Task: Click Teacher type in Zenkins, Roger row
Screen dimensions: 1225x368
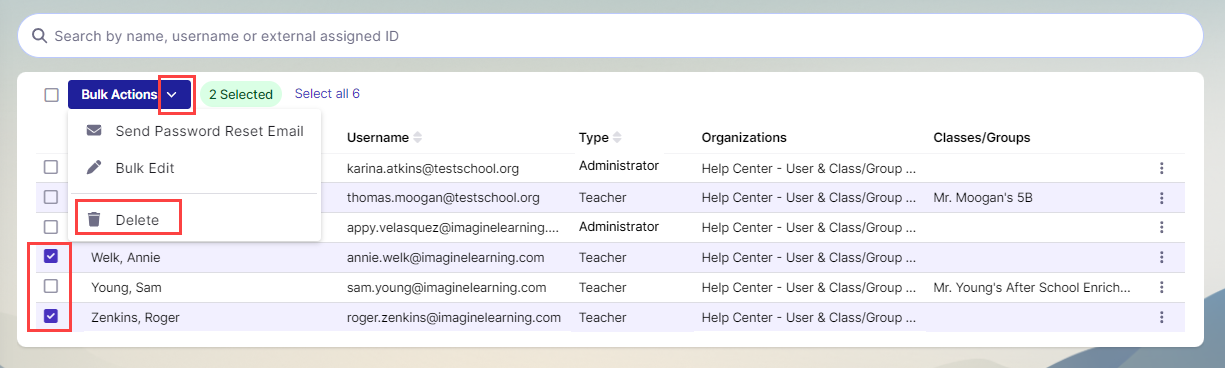Action: pyautogui.click(x=603, y=317)
